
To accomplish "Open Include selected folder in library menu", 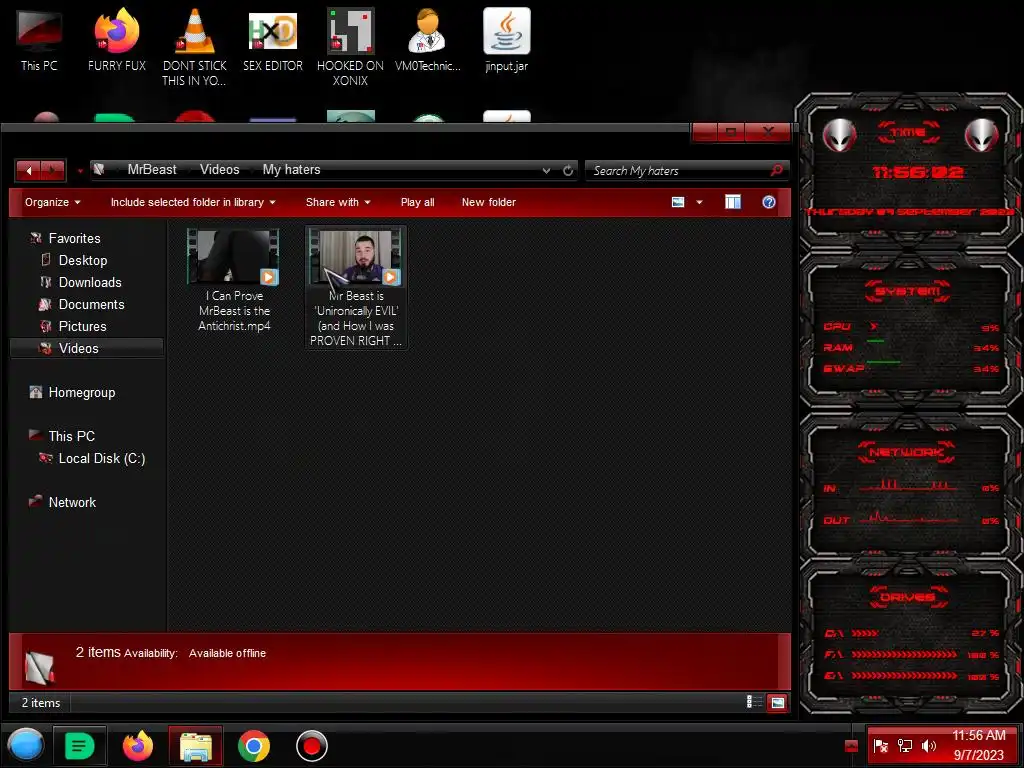I will tap(193, 202).
